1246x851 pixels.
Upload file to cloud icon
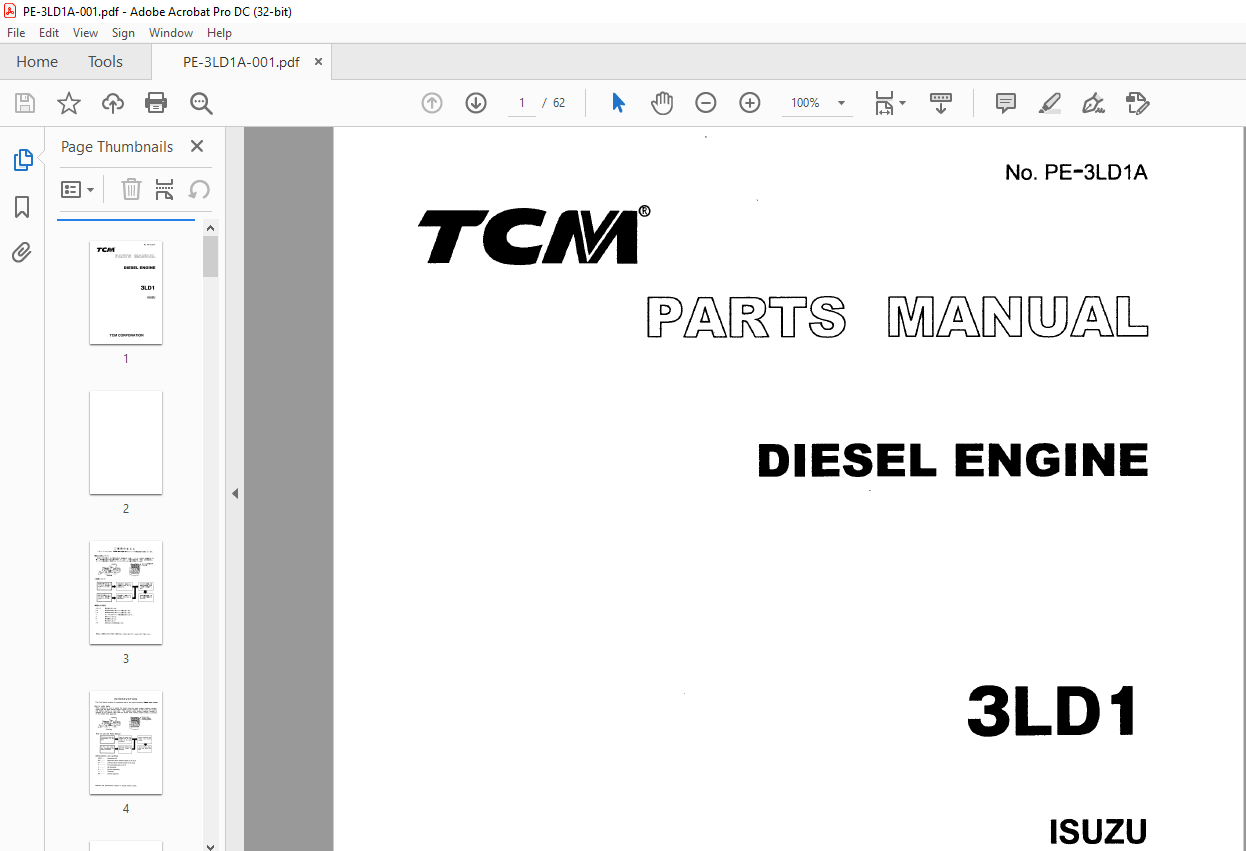tap(113, 103)
